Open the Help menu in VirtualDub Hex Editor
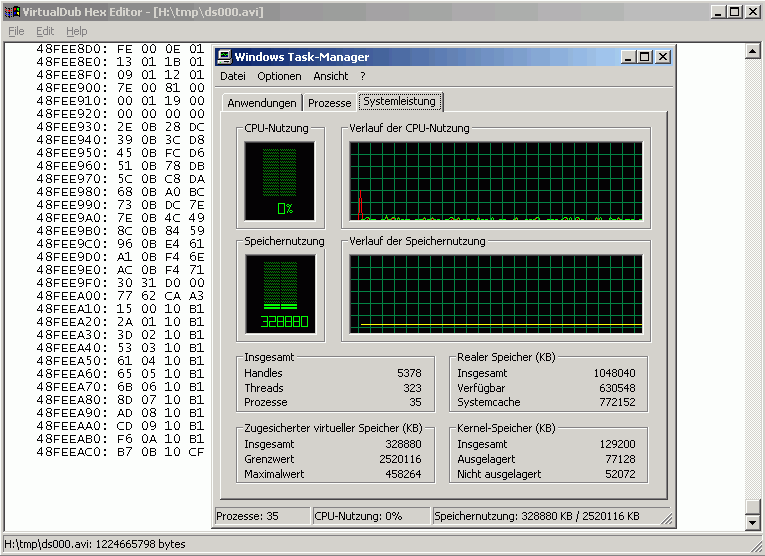This screenshot has height=556, width=765. [x=77, y=31]
